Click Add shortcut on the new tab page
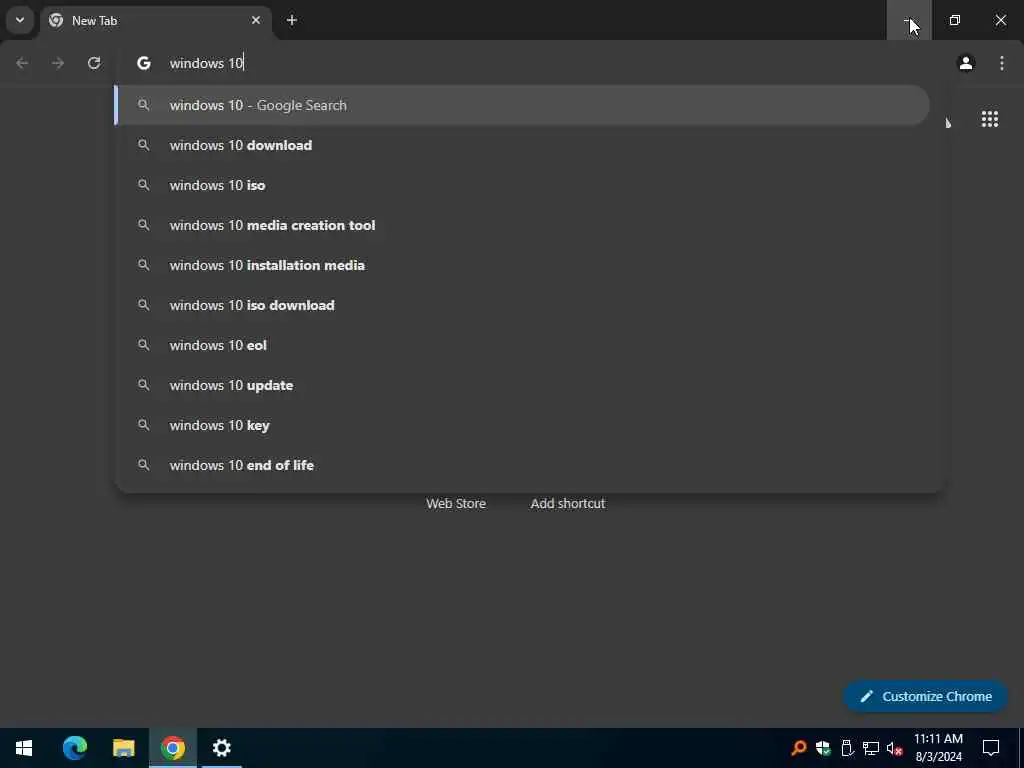The image size is (1024, 768). tap(568, 504)
